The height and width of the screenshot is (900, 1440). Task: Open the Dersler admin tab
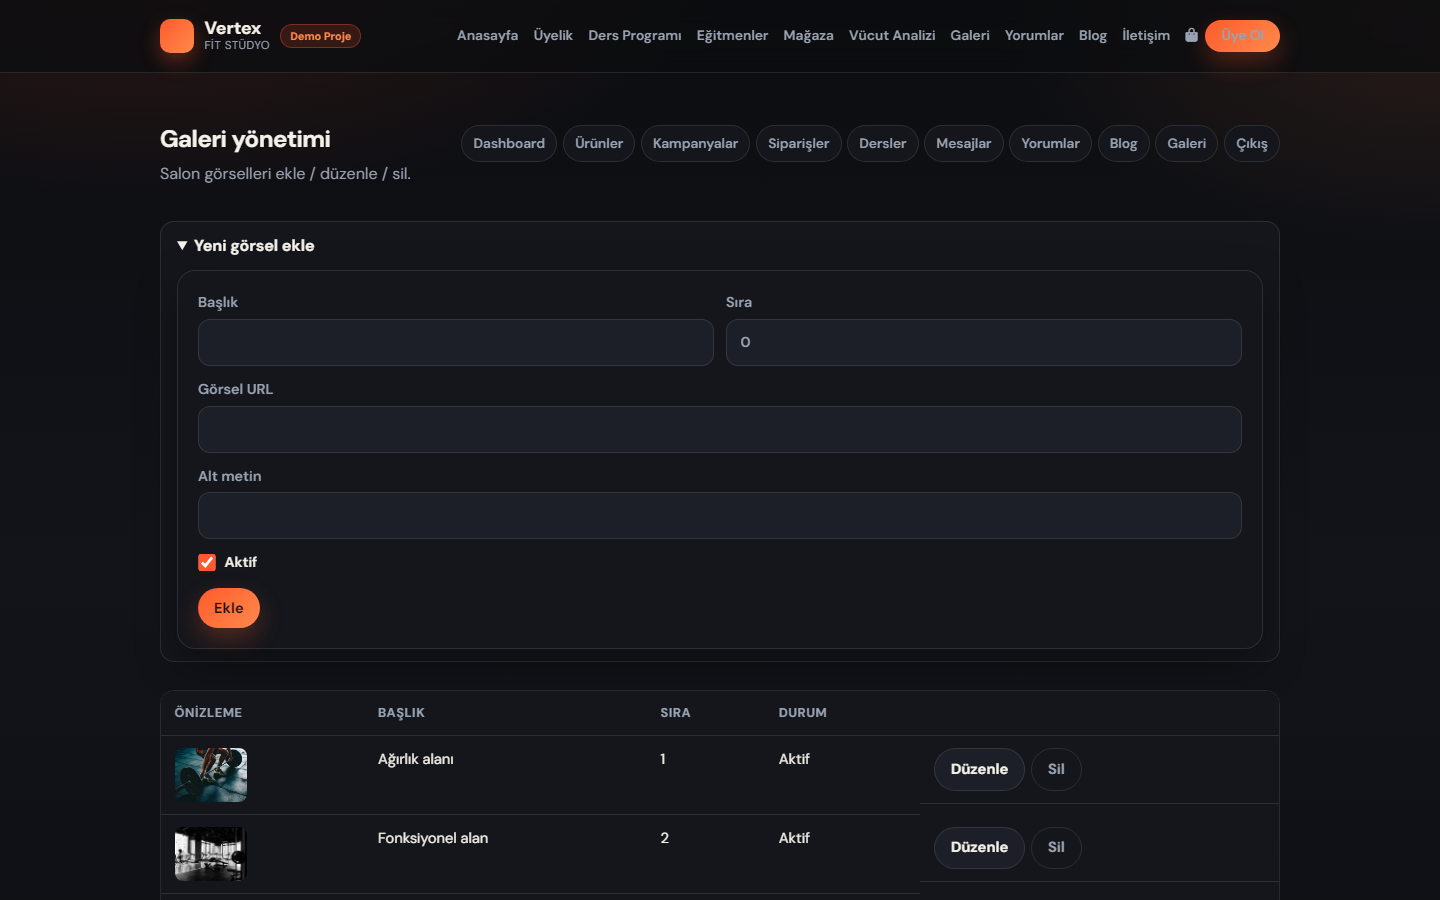click(x=883, y=143)
